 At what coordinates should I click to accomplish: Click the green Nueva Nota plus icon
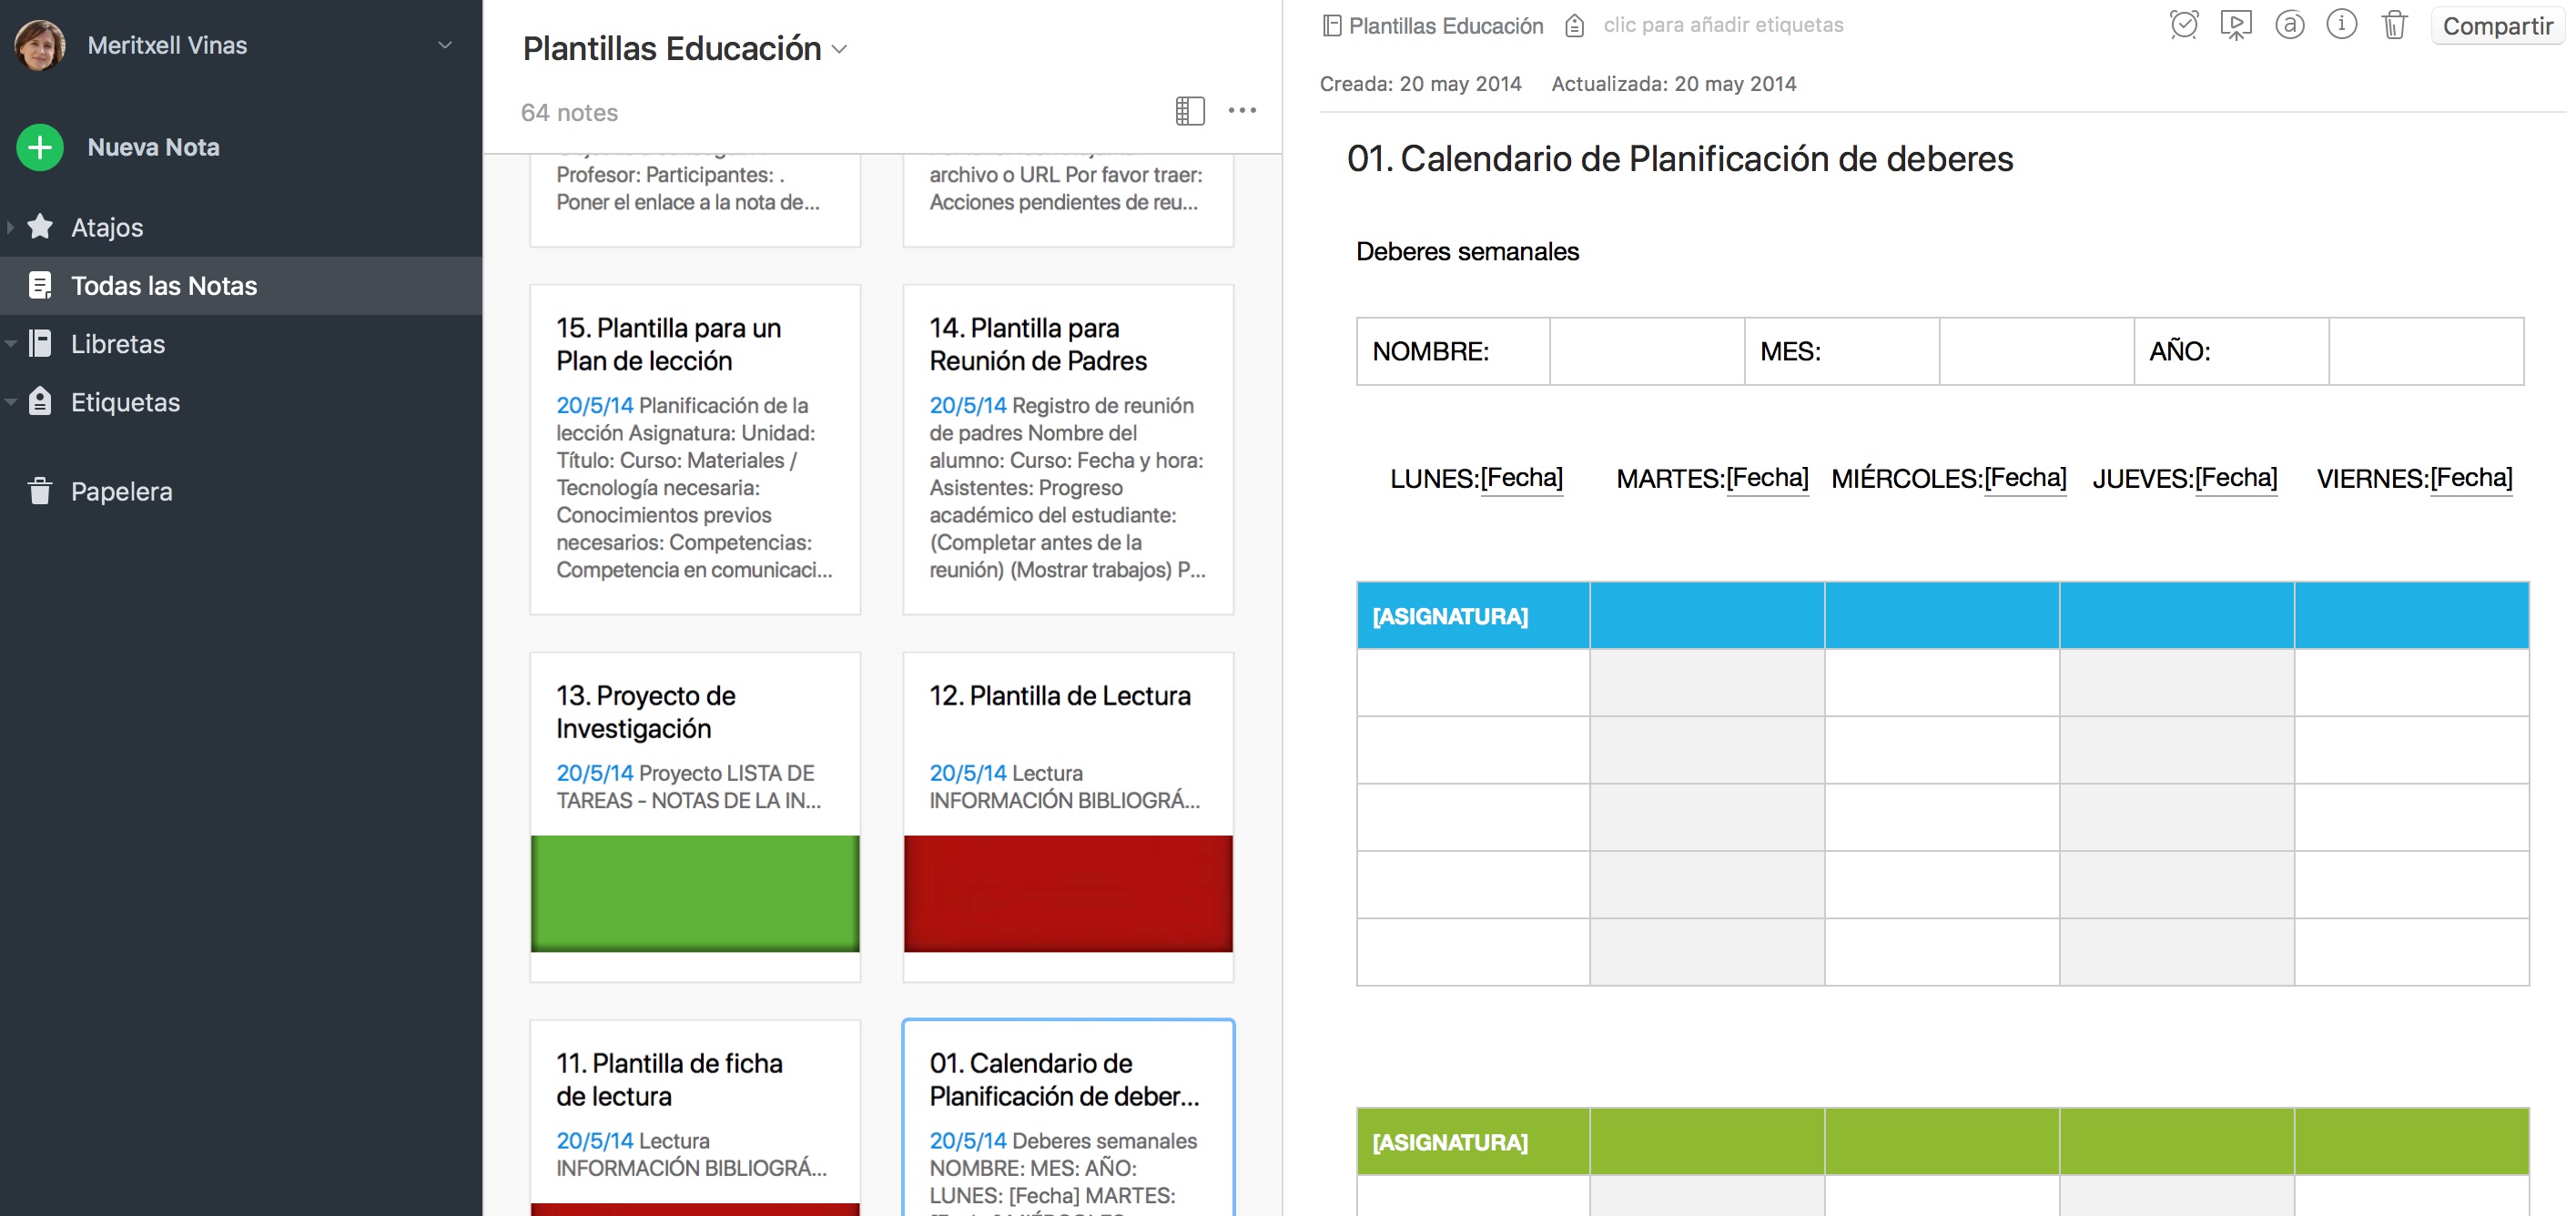tap(40, 147)
